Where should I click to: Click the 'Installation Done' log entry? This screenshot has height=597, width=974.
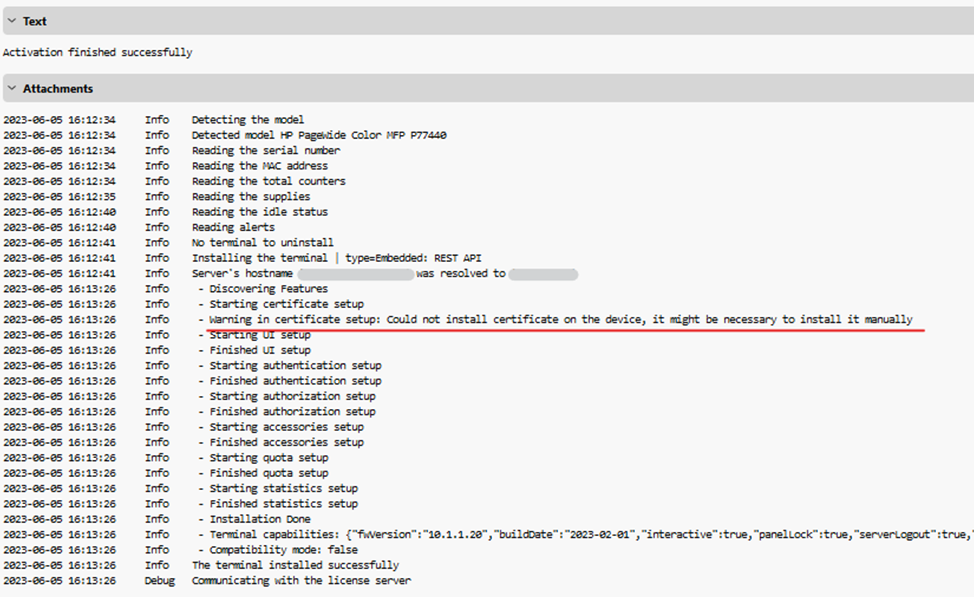[x=255, y=519]
